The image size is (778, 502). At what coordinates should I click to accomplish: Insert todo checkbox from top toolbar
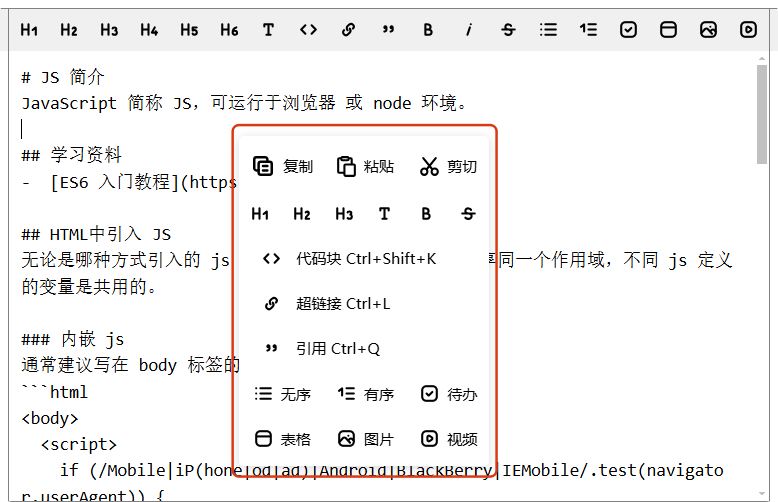click(628, 30)
